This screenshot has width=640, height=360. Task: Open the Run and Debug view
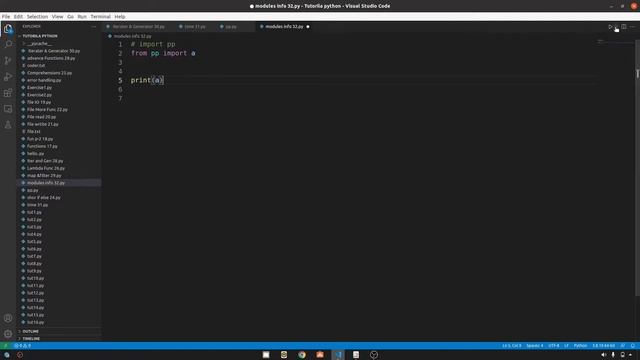[8, 77]
